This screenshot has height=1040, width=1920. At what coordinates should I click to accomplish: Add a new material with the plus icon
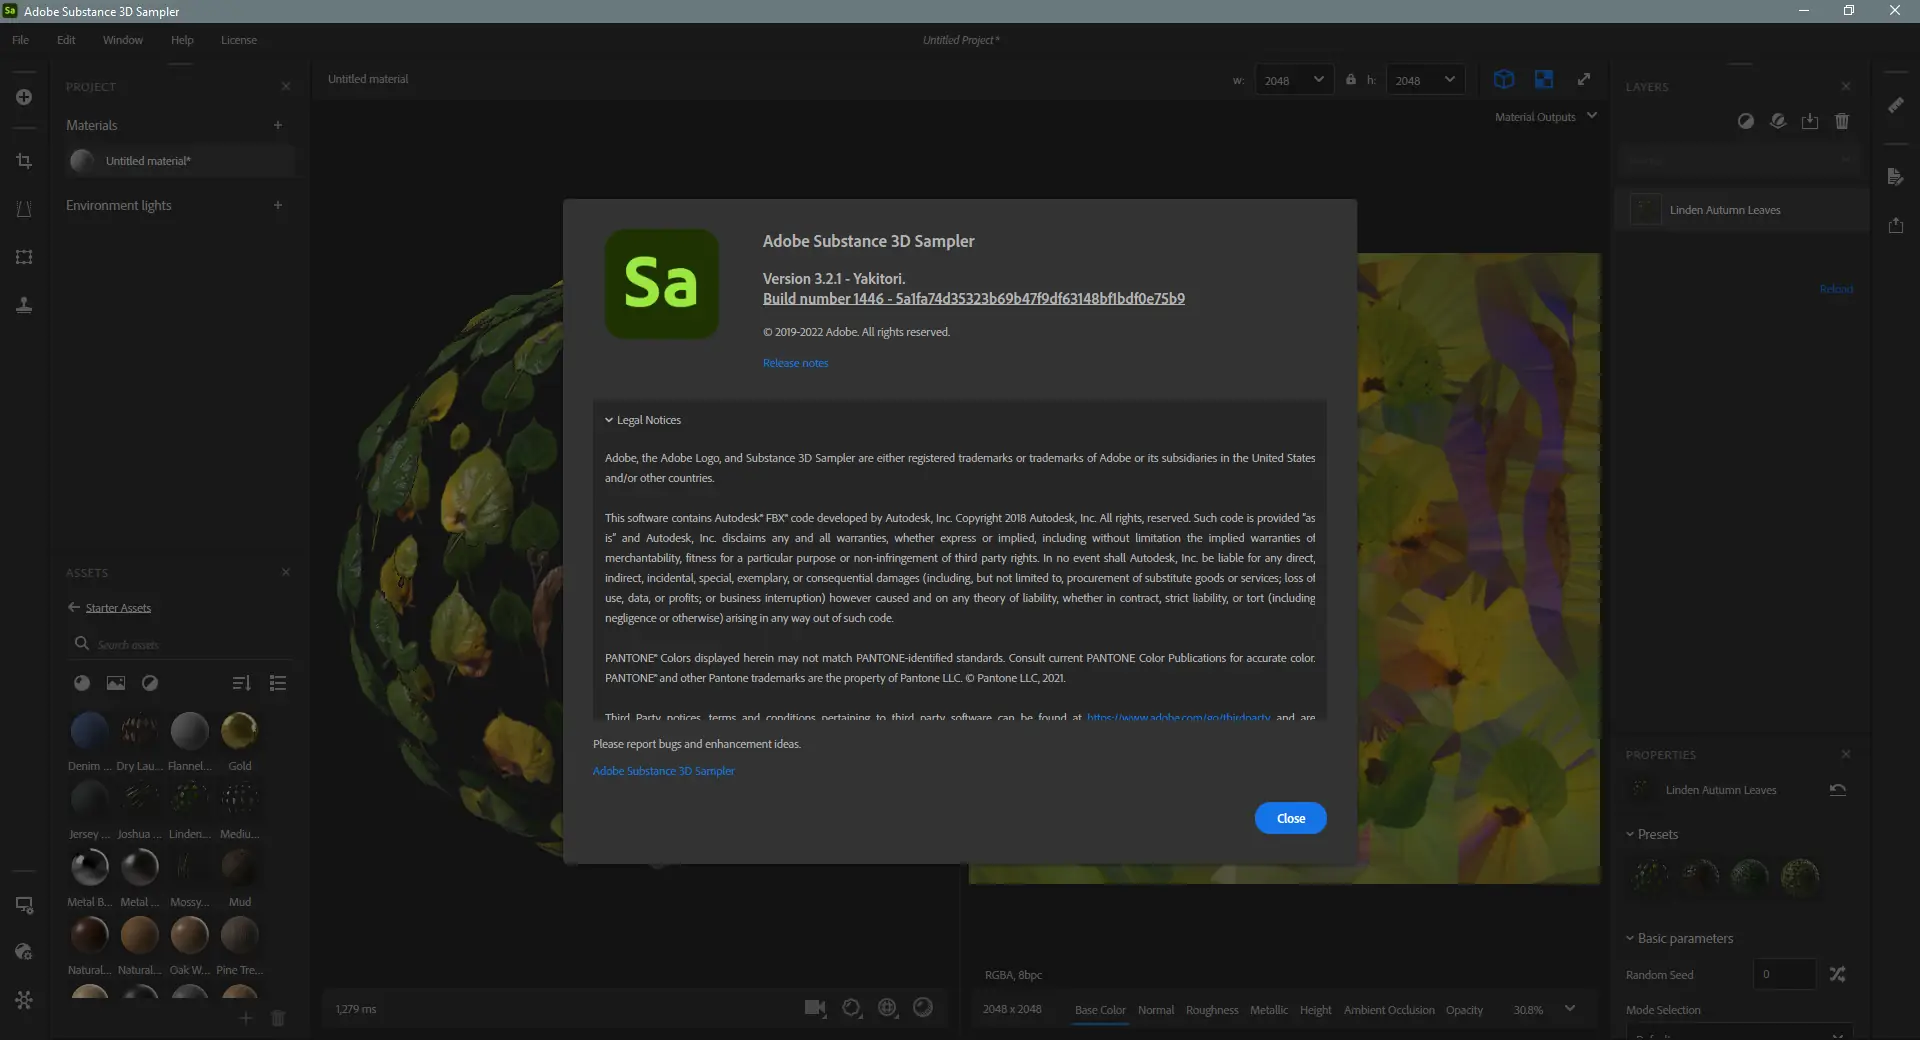tap(278, 125)
